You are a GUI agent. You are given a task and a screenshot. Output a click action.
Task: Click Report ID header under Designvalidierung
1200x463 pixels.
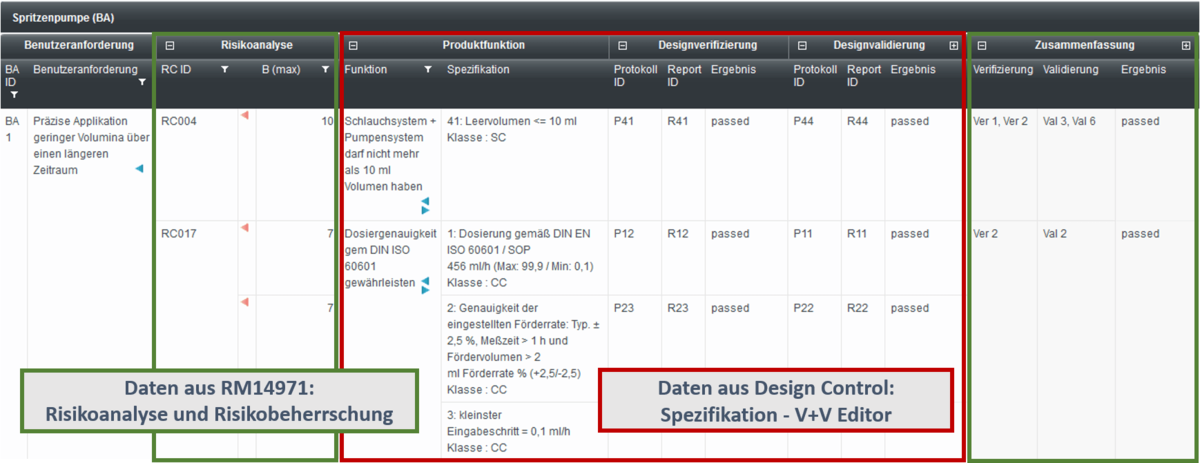[864, 76]
